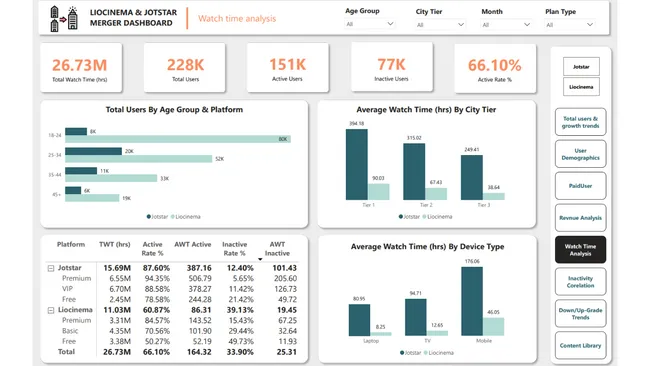Click the merger buildings logo icon
Viewport: 650px width, 366px height.
(x=64, y=19)
